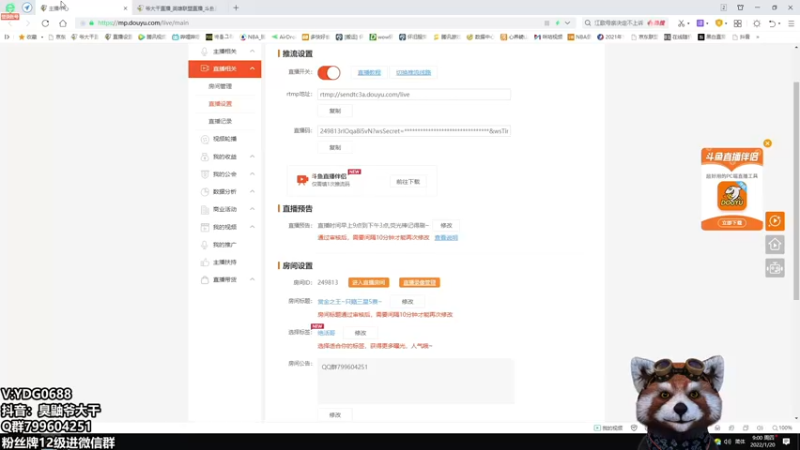
Task: Click the orange 进入直播房间 button
Action: point(368,283)
